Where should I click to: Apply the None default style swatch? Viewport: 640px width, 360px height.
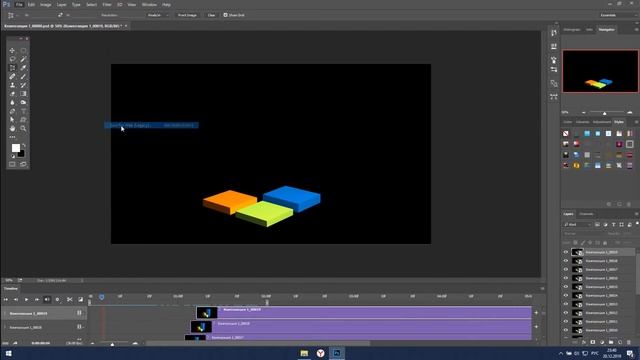coord(566,133)
